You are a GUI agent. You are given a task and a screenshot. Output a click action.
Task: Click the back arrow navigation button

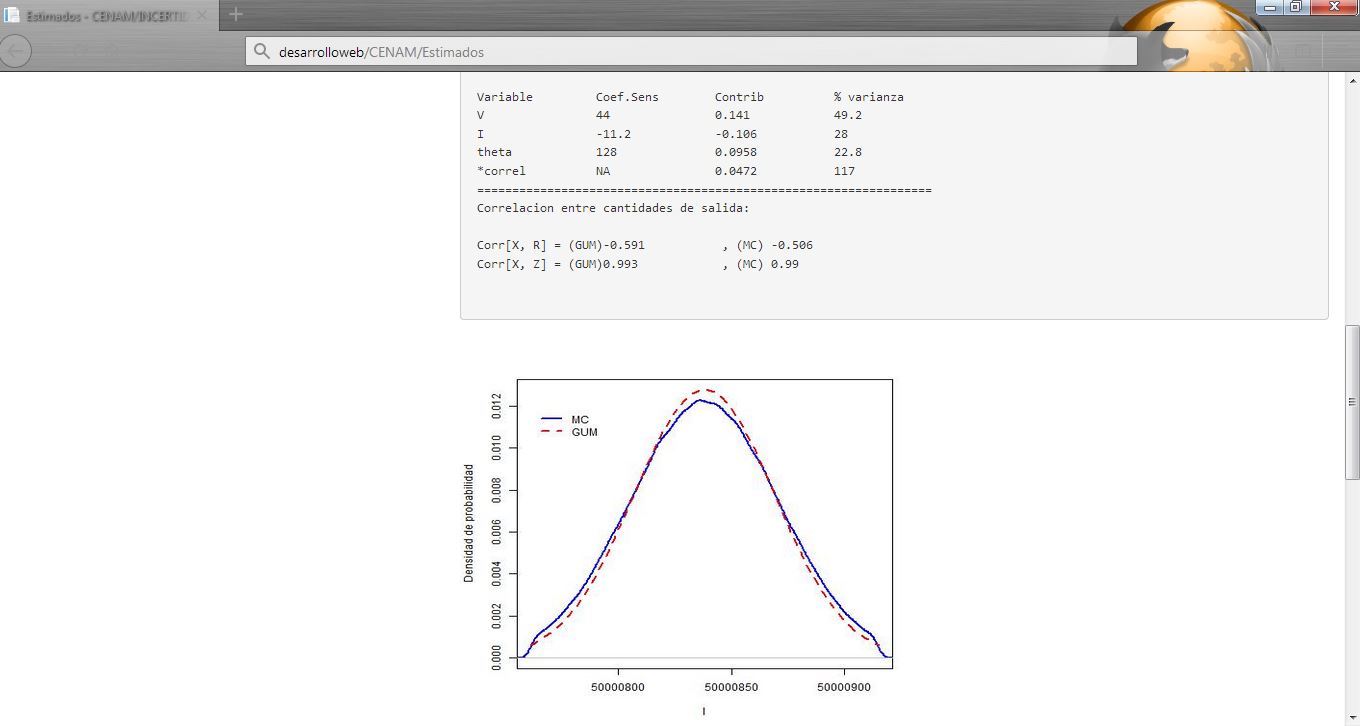[x=16, y=51]
